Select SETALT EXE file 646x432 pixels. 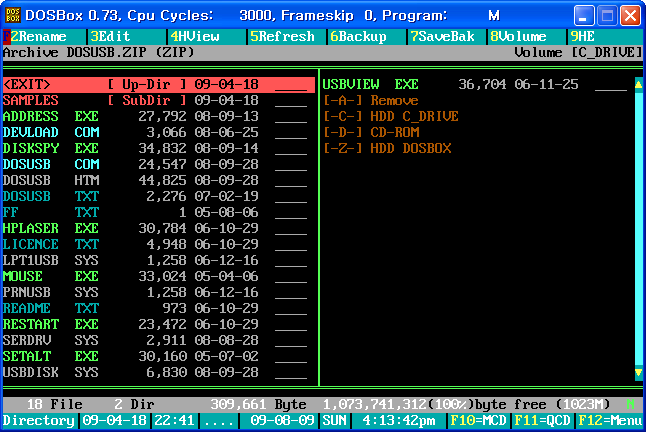pyautogui.click(x=155, y=356)
